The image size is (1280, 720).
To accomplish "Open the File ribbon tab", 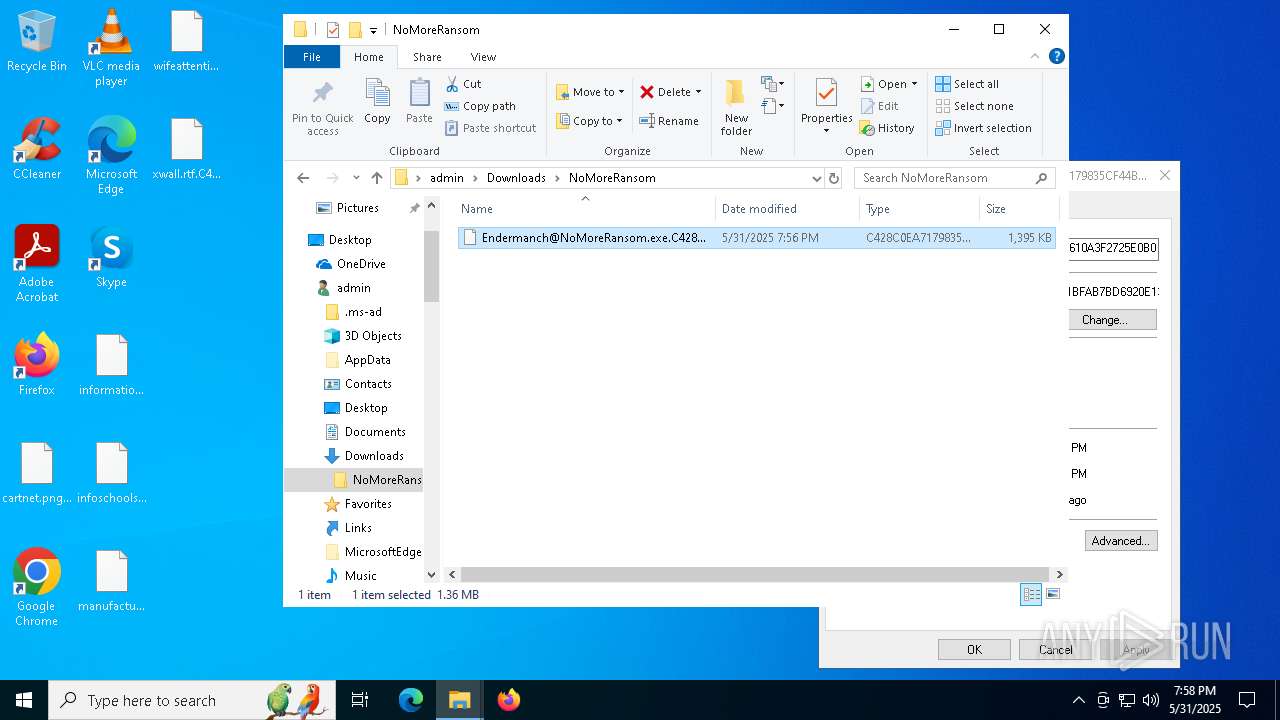I will tap(312, 57).
